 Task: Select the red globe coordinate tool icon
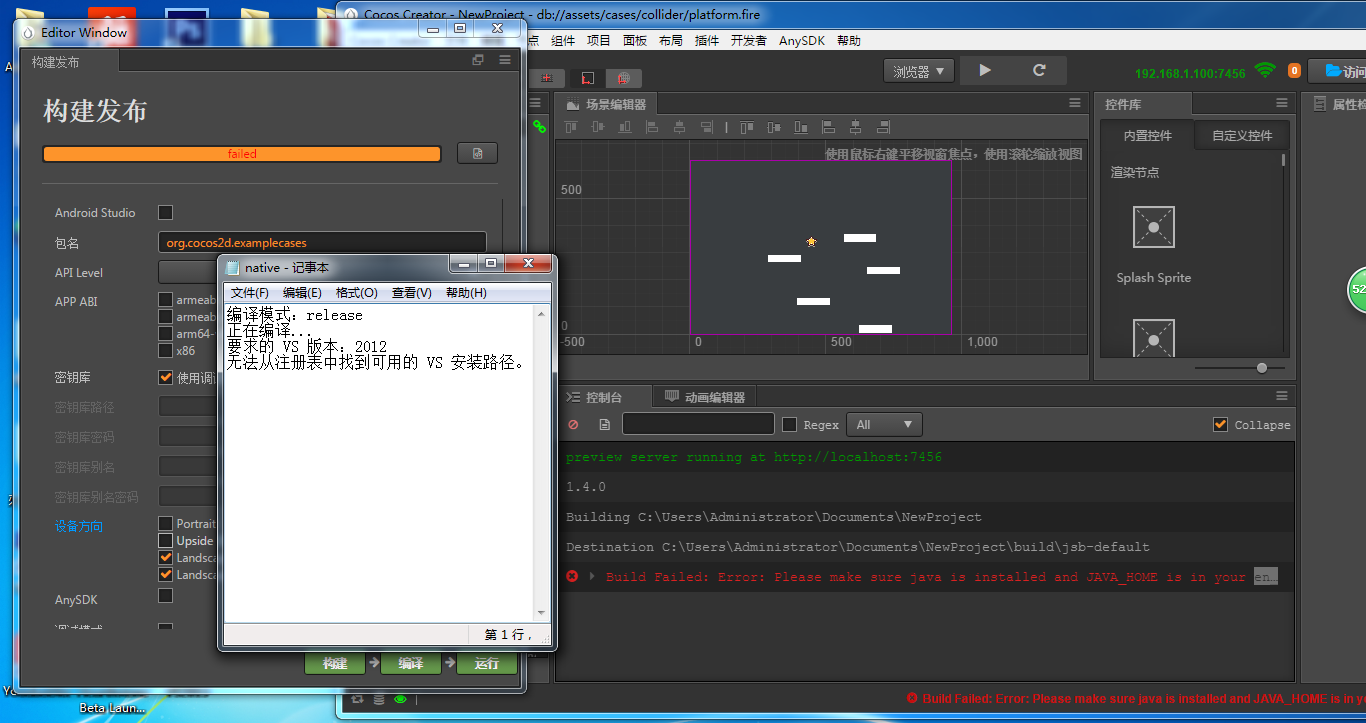click(x=623, y=78)
